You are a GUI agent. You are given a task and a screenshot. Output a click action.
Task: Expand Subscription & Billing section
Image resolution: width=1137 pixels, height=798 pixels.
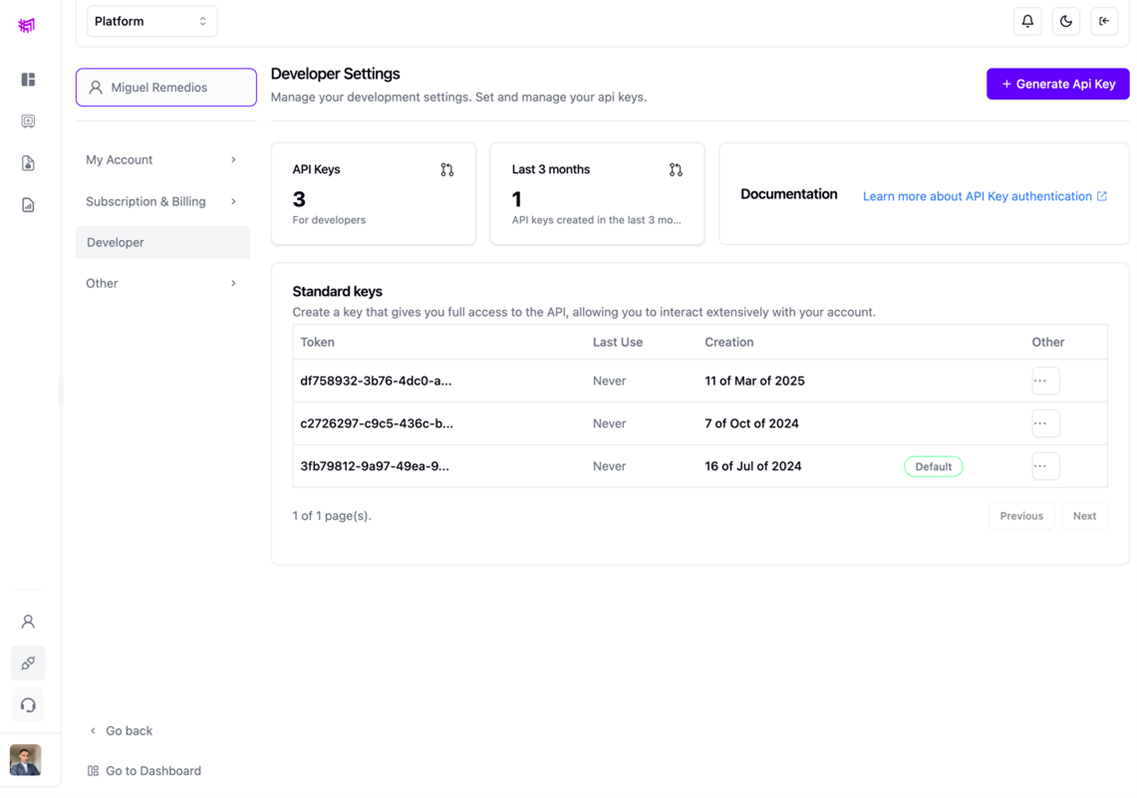click(162, 202)
